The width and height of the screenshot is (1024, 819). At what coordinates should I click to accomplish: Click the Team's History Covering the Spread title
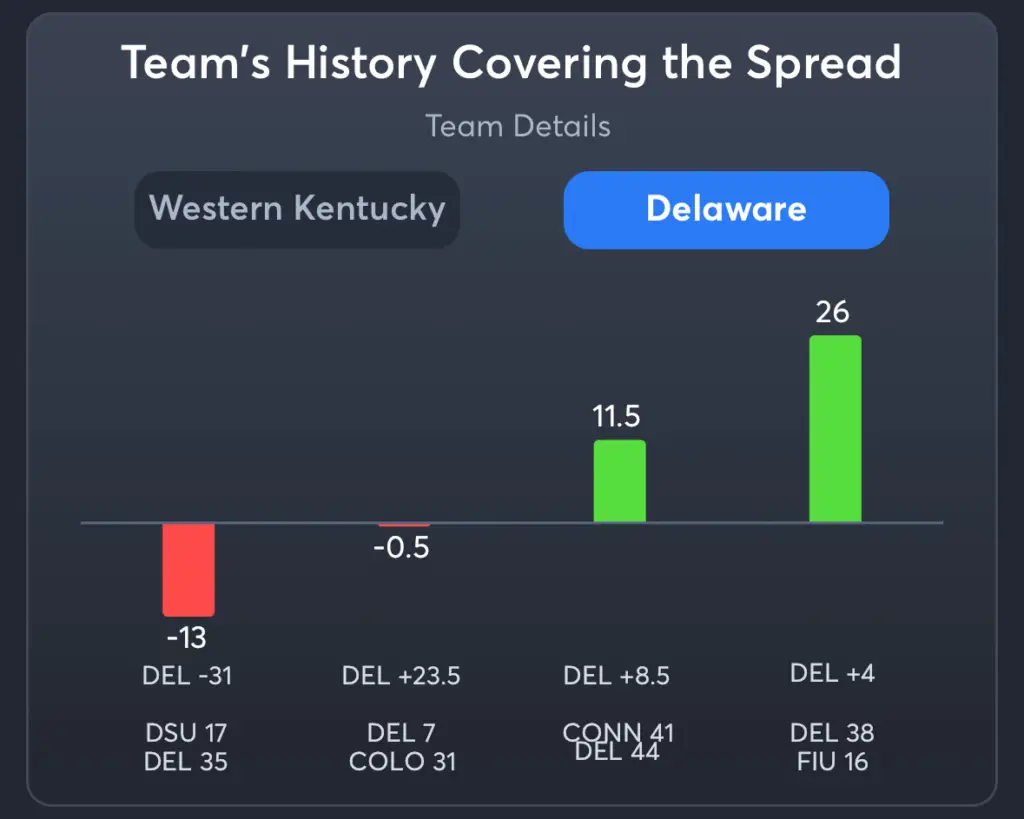[511, 63]
